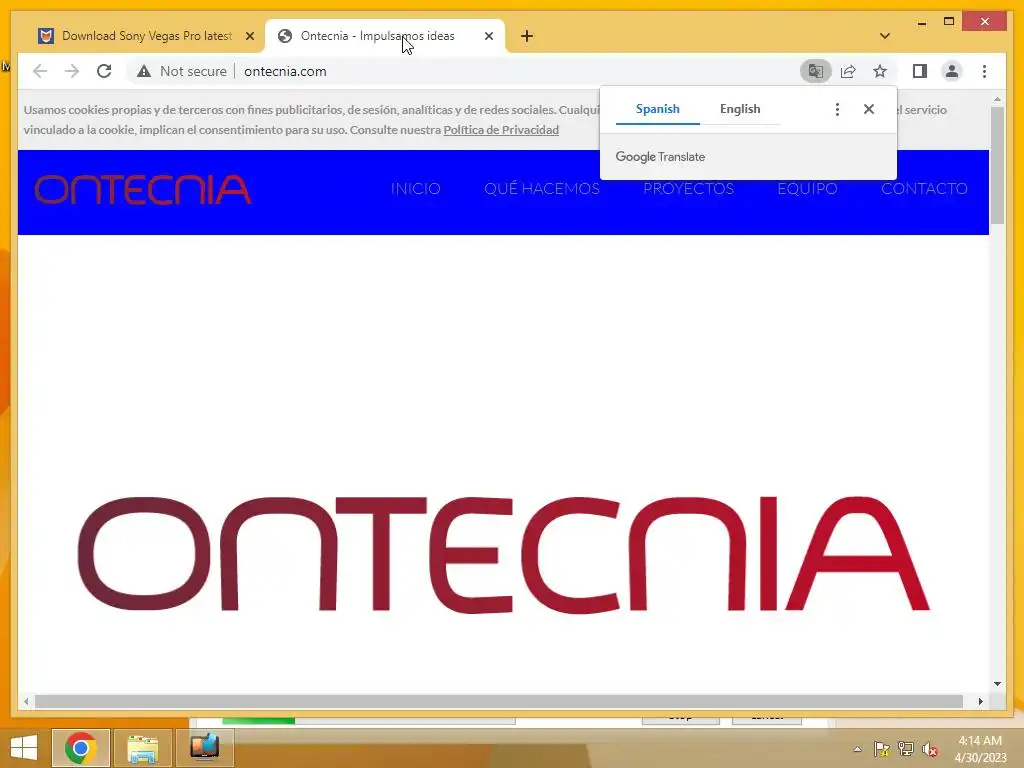Open Chrome's three-dot menu
The height and width of the screenshot is (768, 1024).
984,71
